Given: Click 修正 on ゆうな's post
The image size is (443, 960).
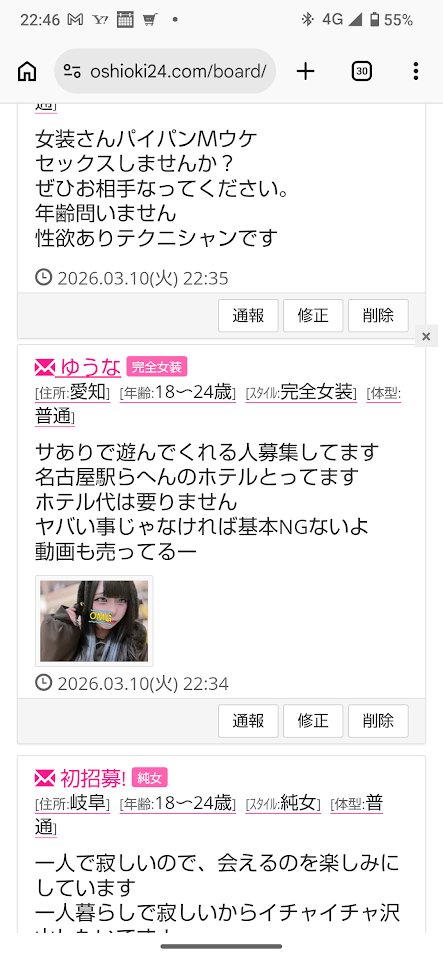Looking at the screenshot, I should coord(313,721).
